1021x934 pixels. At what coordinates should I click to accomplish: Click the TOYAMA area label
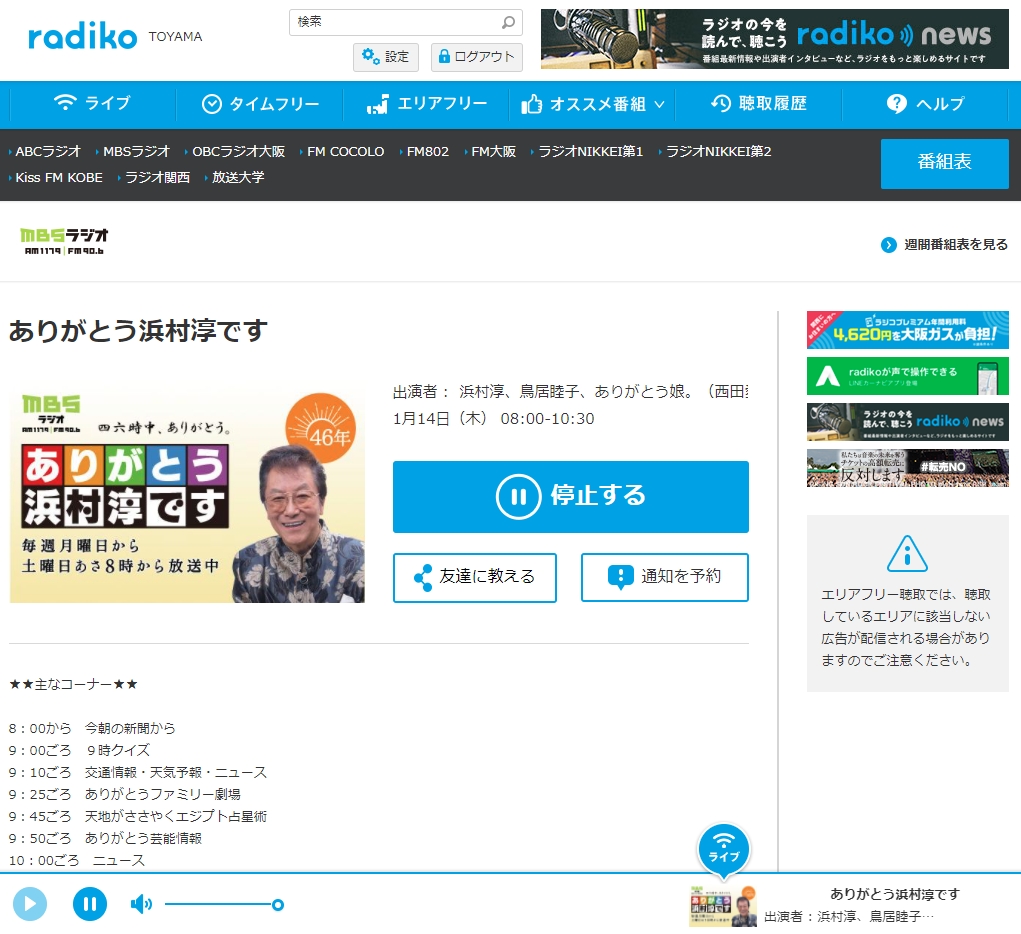pyautogui.click(x=175, y=36)
